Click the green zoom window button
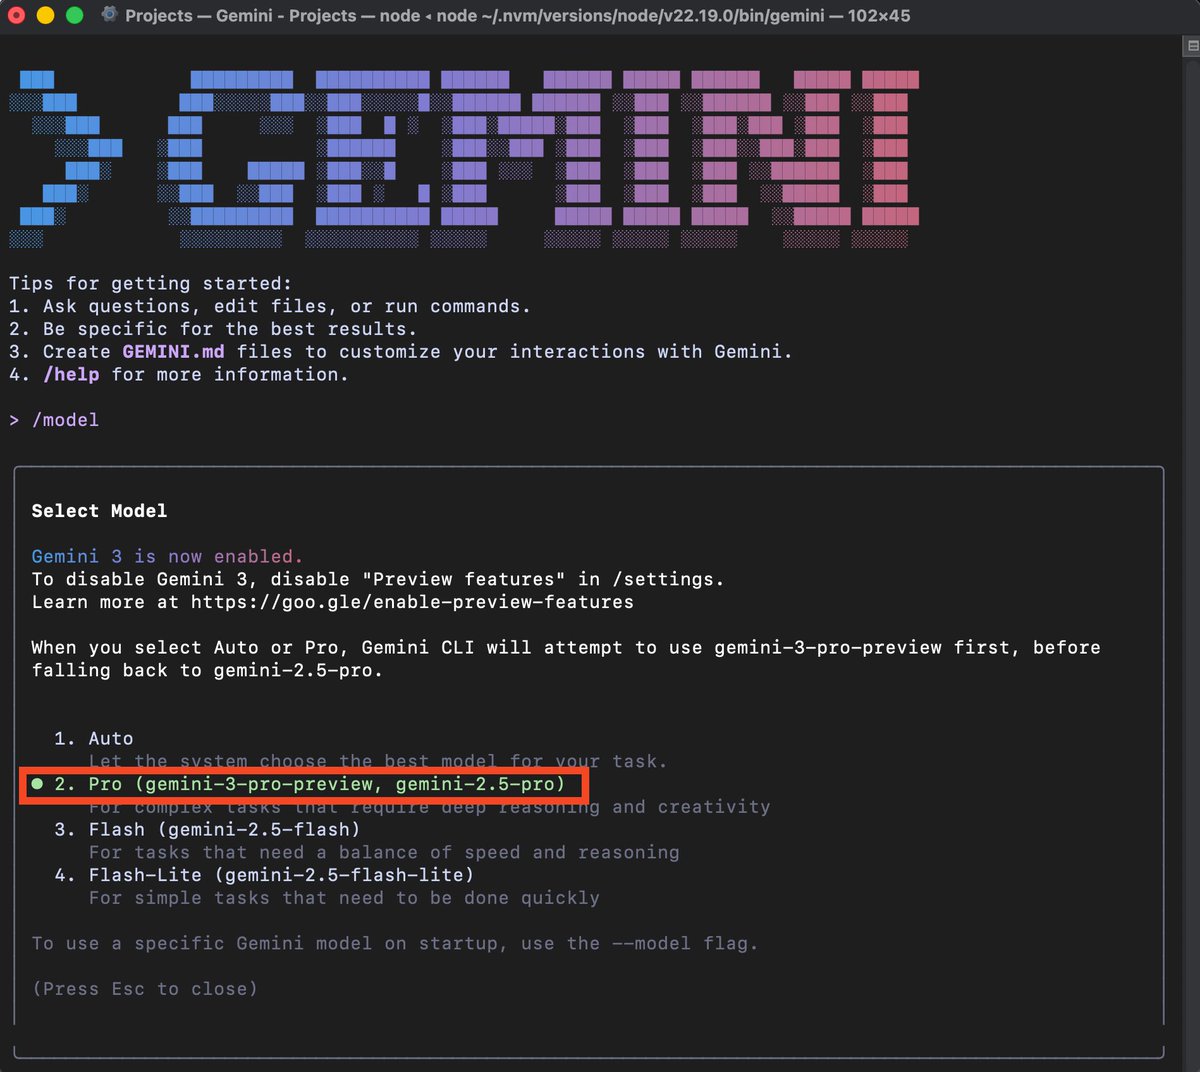The width and height of the screenshot is (1200, 1072). pyautogui.click(x=74, y=15)
